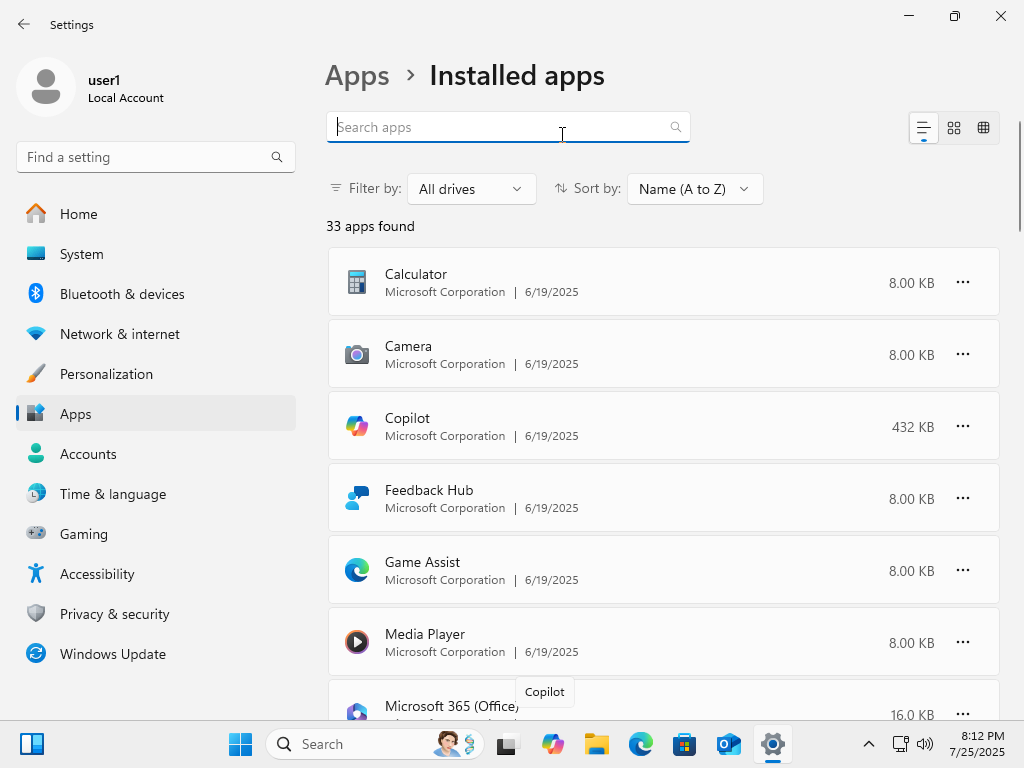
Task: Open Privacy & security settings
Action: coord(156,614)
